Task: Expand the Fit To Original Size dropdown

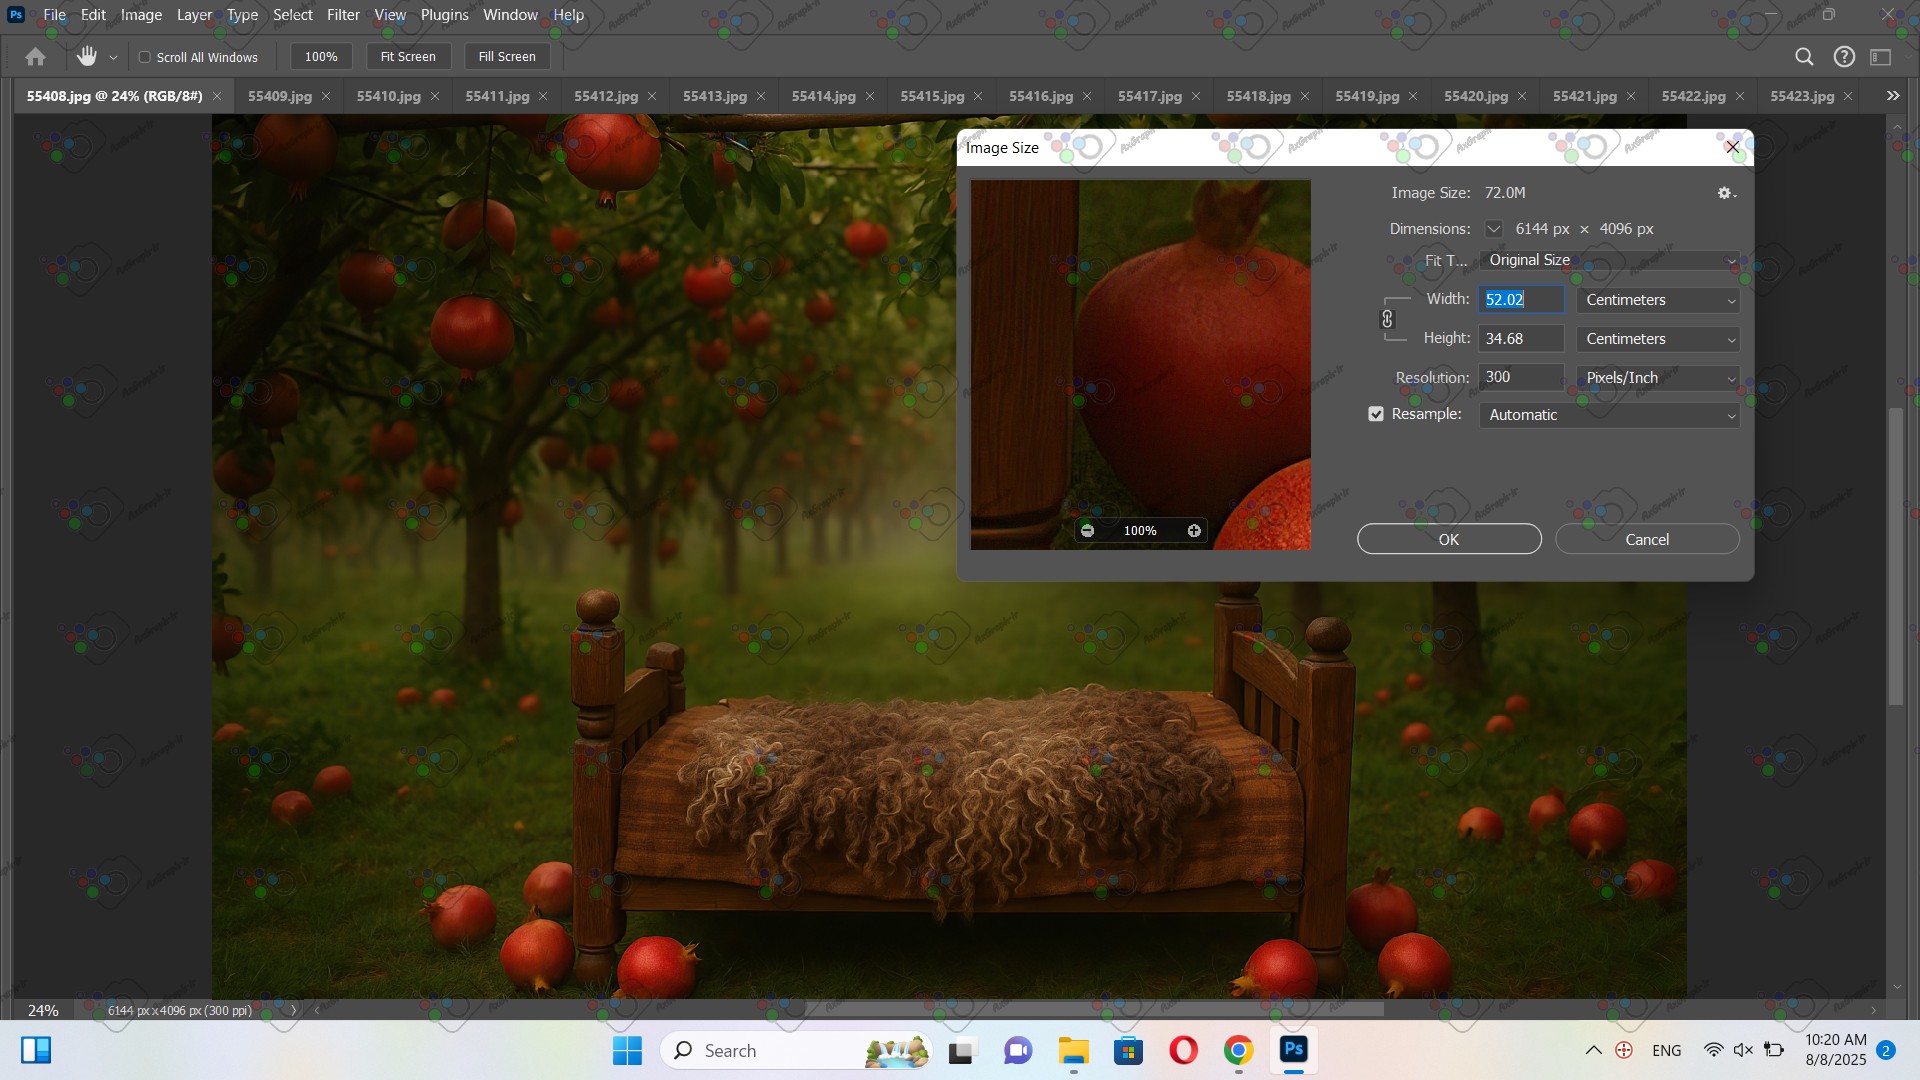Action: coord(1609,260)
